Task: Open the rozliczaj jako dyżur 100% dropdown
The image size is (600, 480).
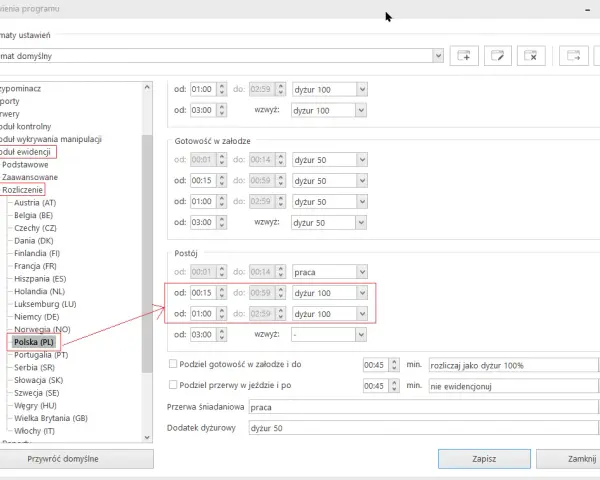Action: click(514, 365)
